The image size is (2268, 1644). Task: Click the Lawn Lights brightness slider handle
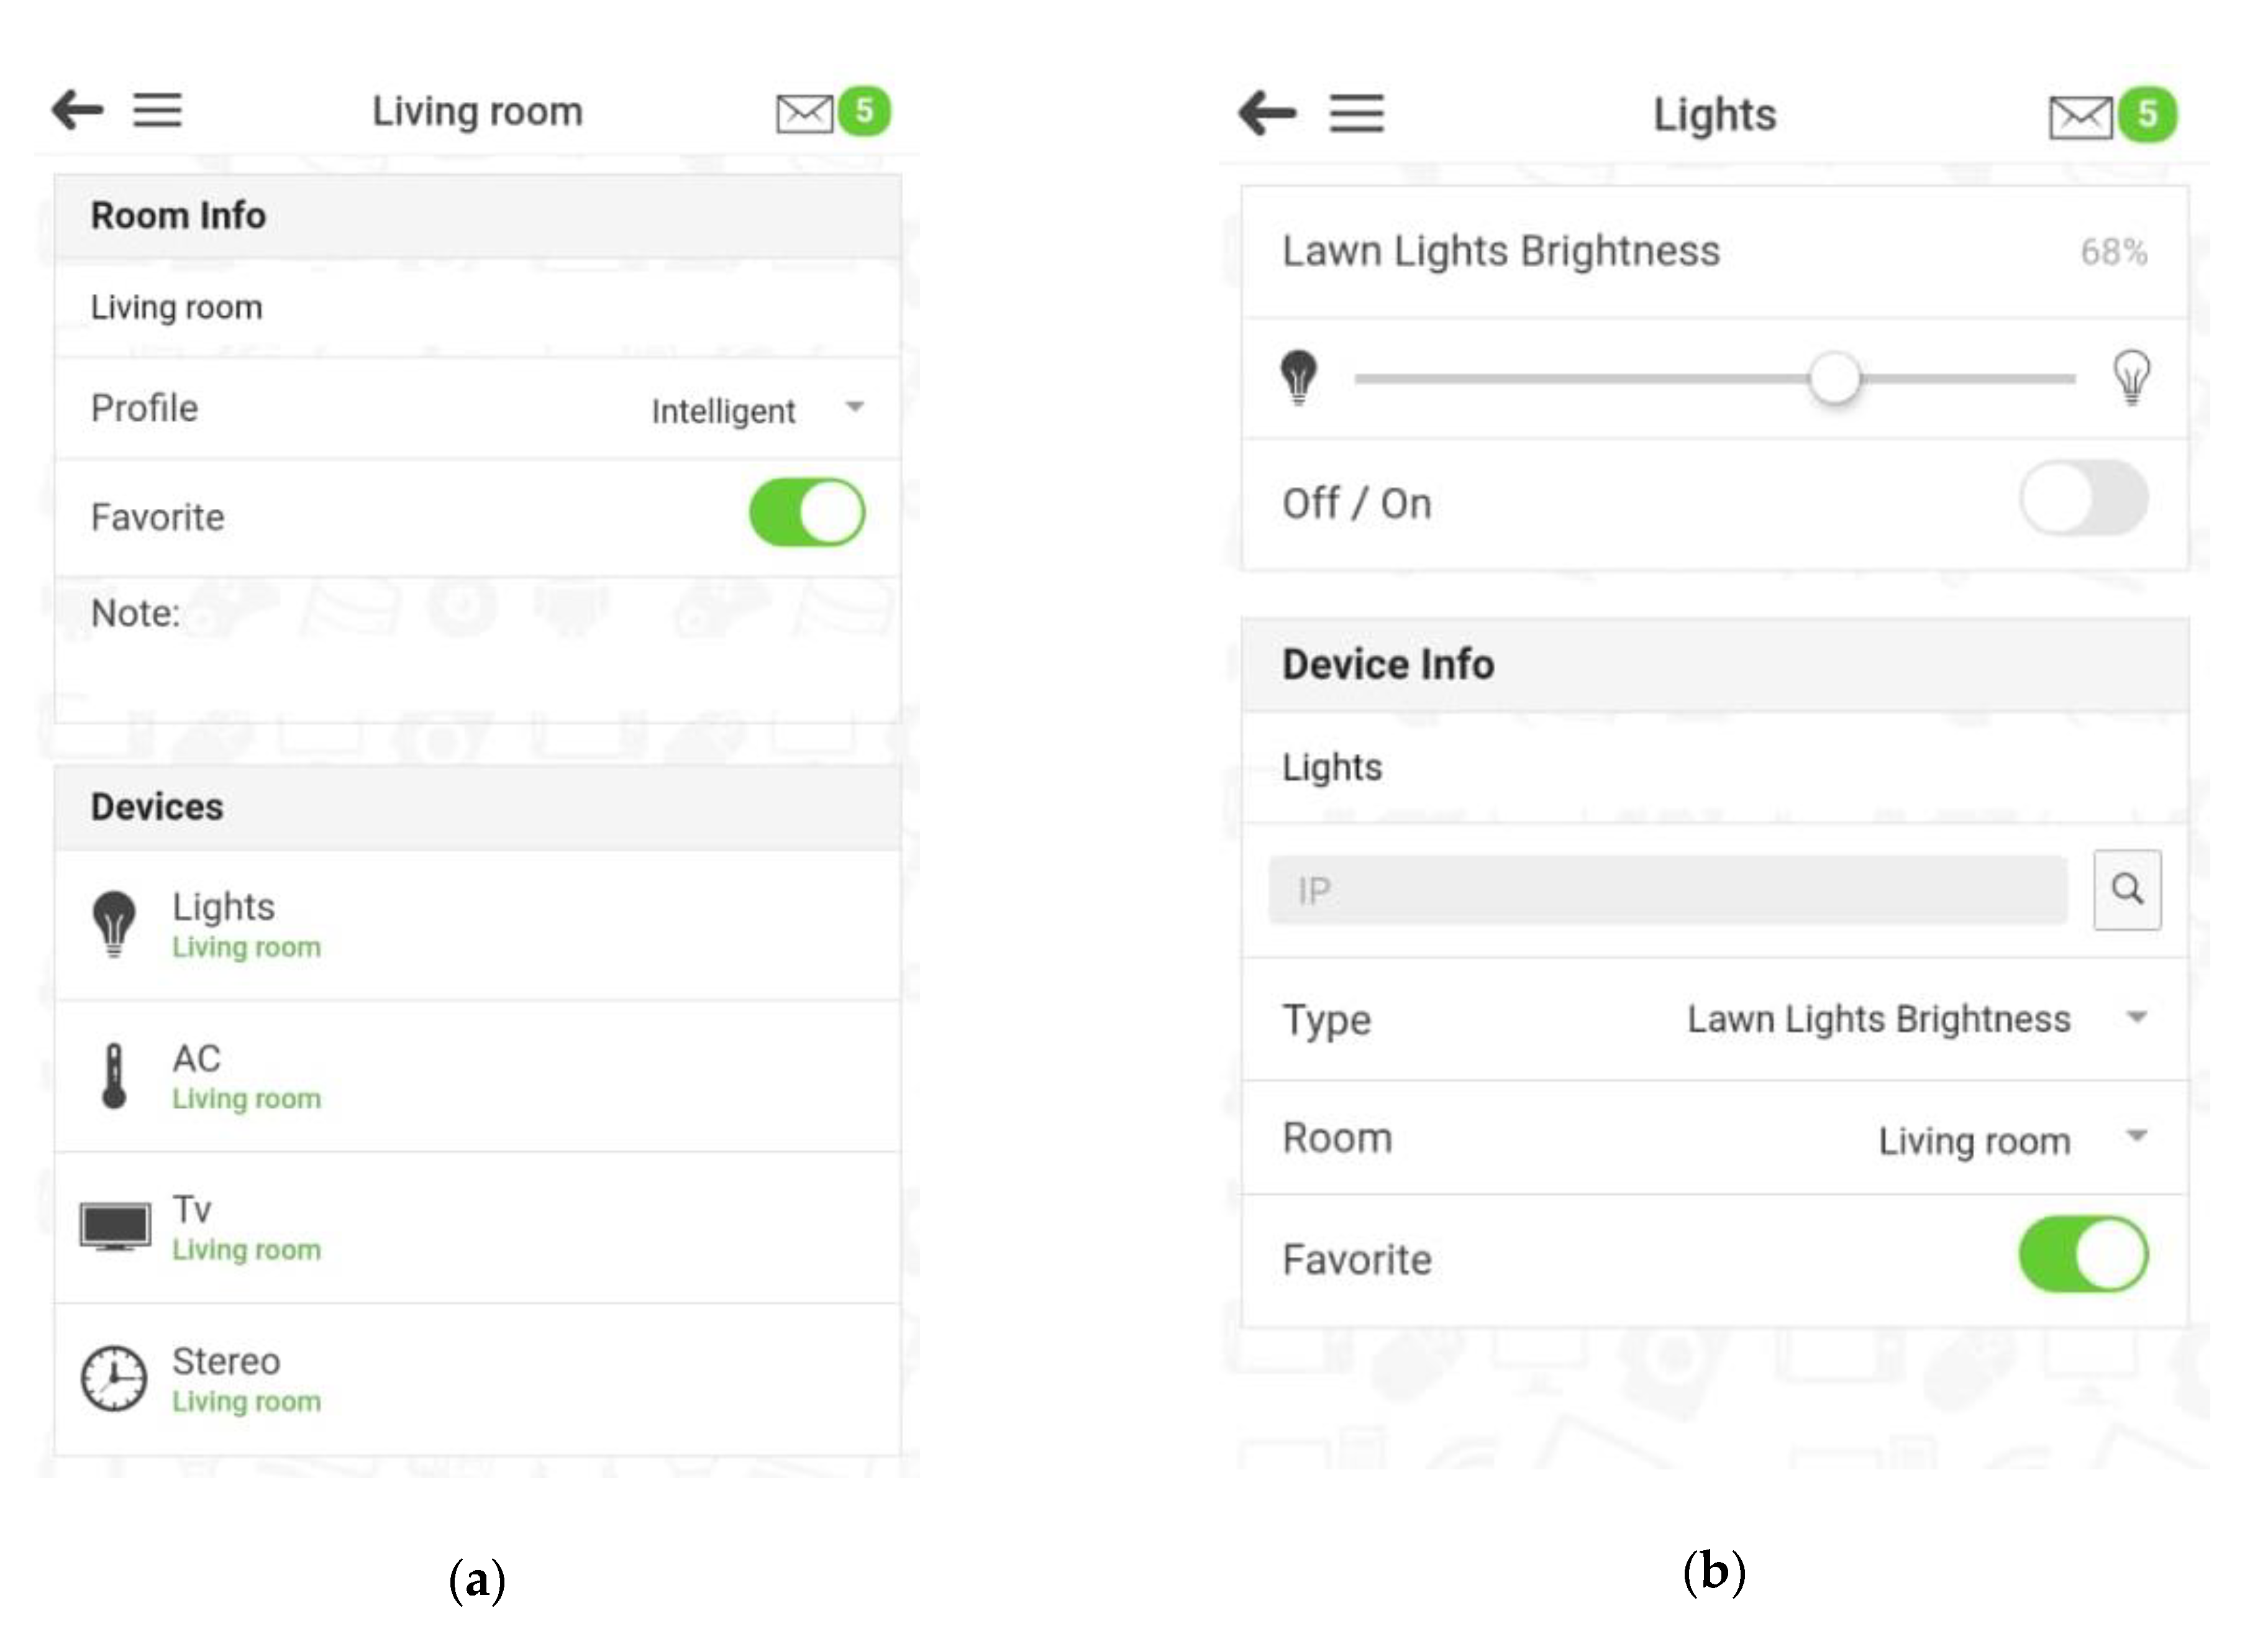pos(1834,379)
